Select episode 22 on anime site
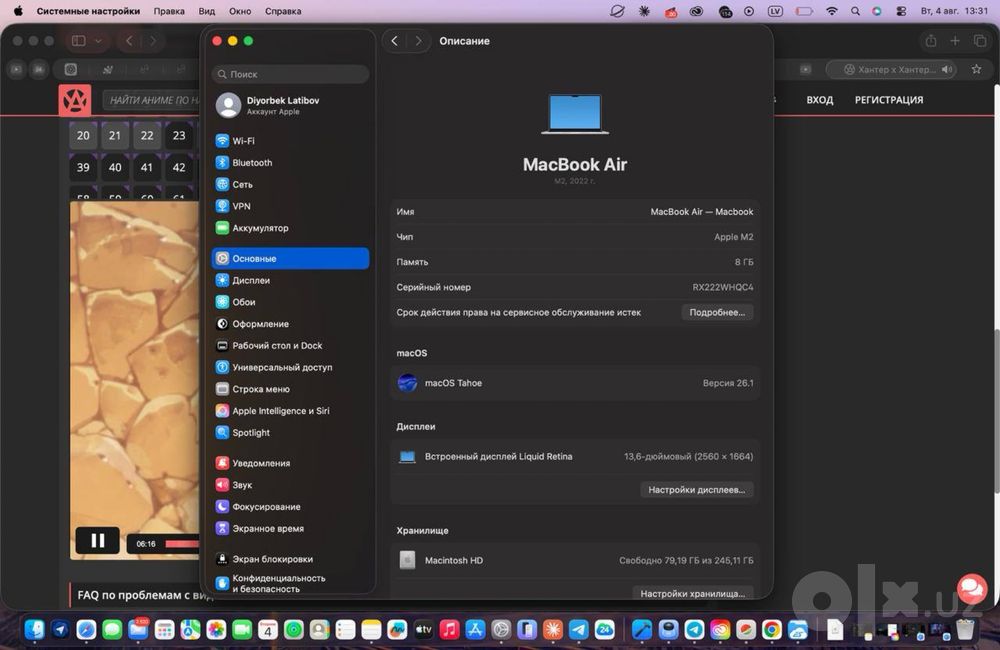 pyautogui.click(x=147, y=135)
